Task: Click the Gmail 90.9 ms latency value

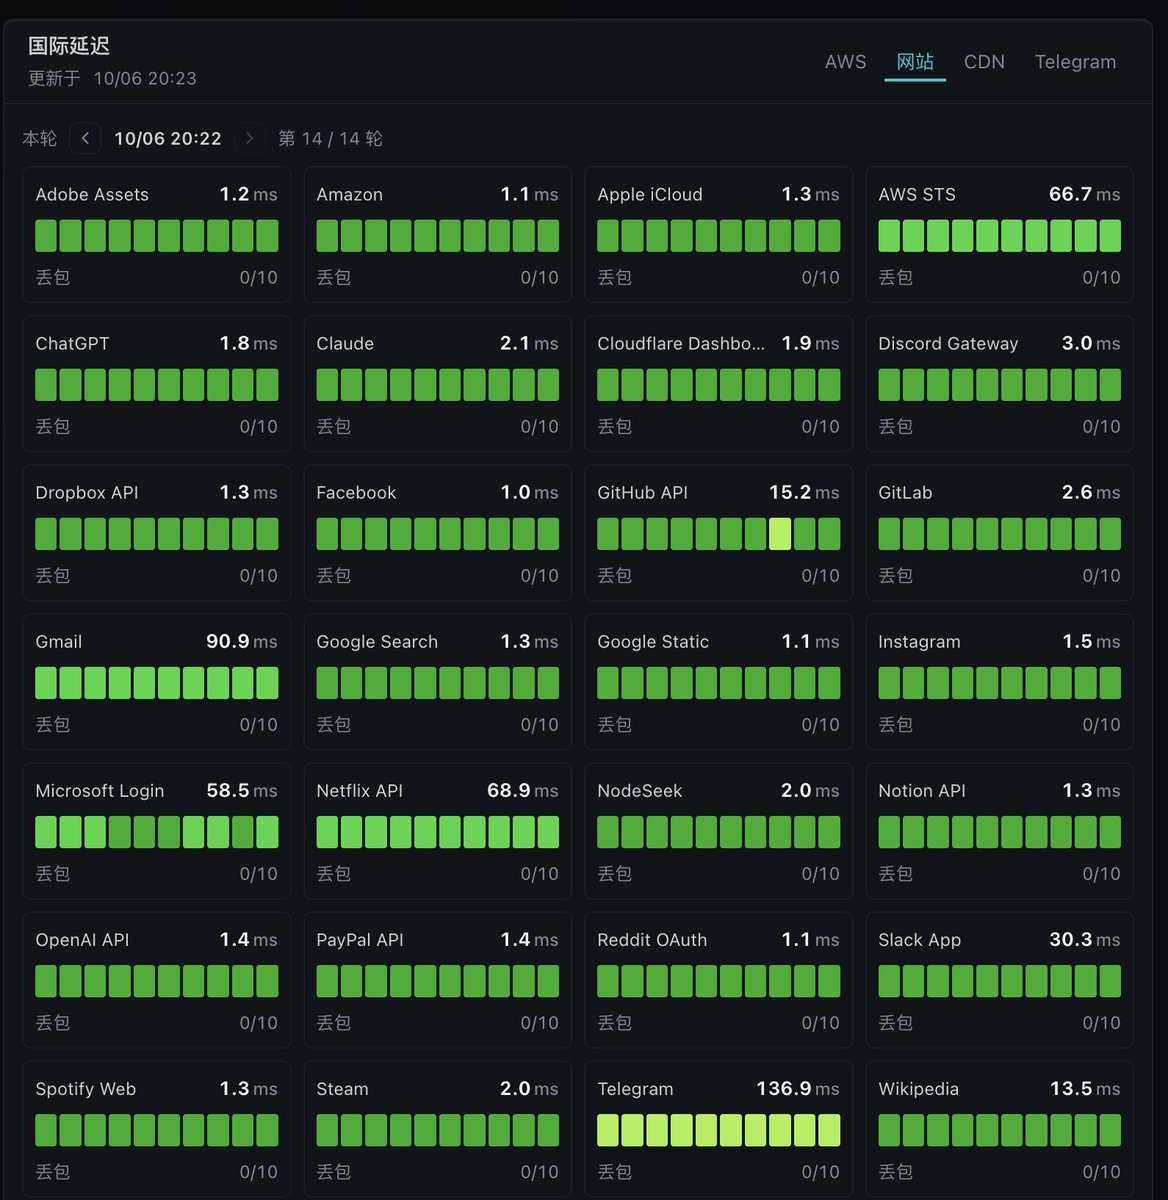Action: click(x=242, y=641)
